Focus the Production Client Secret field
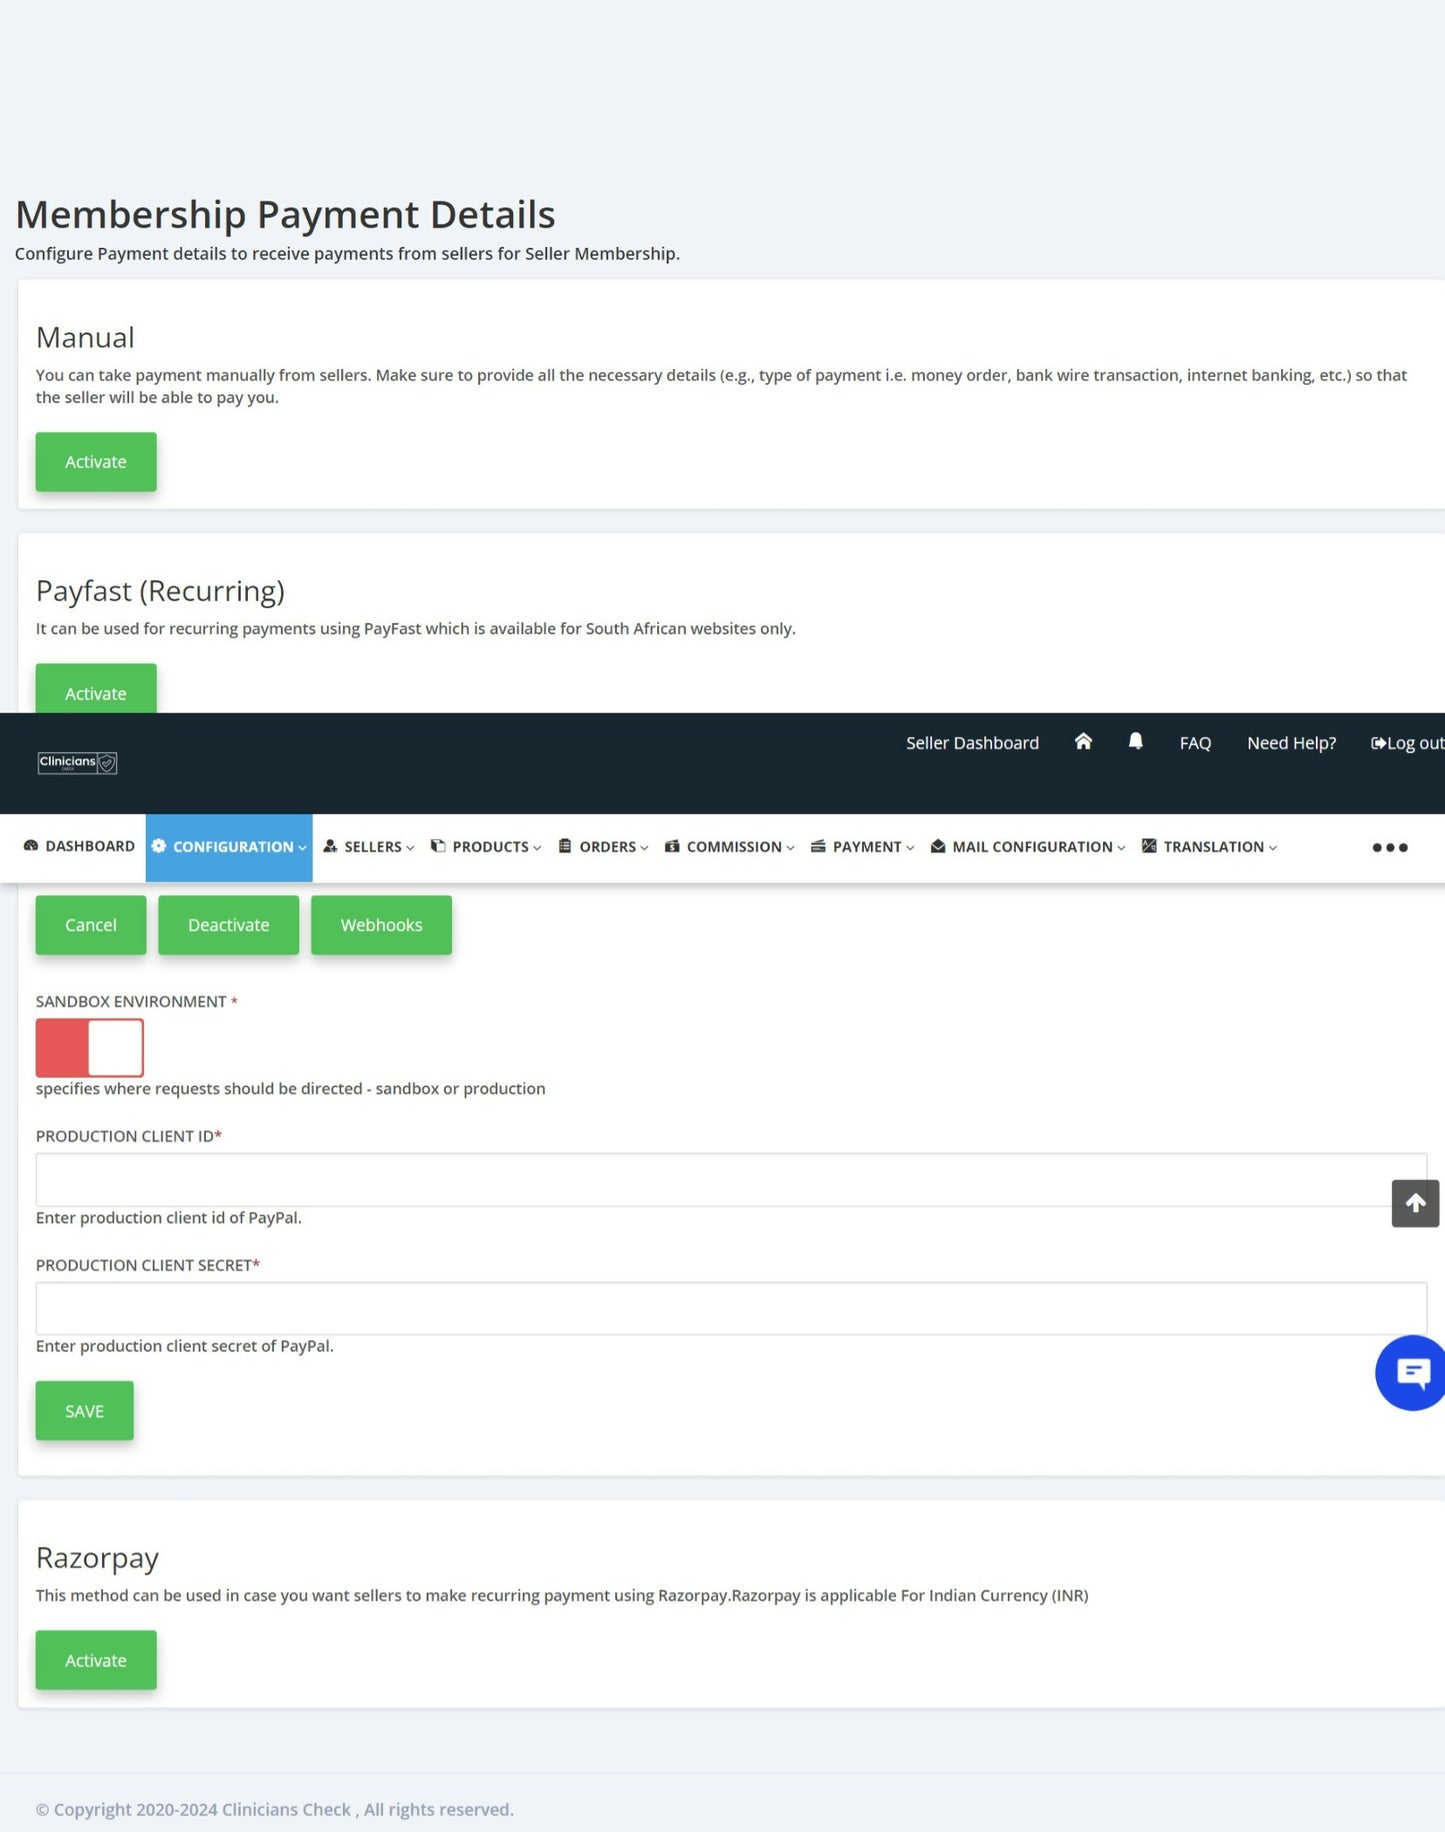1445x1832 pixels. 730,1308
